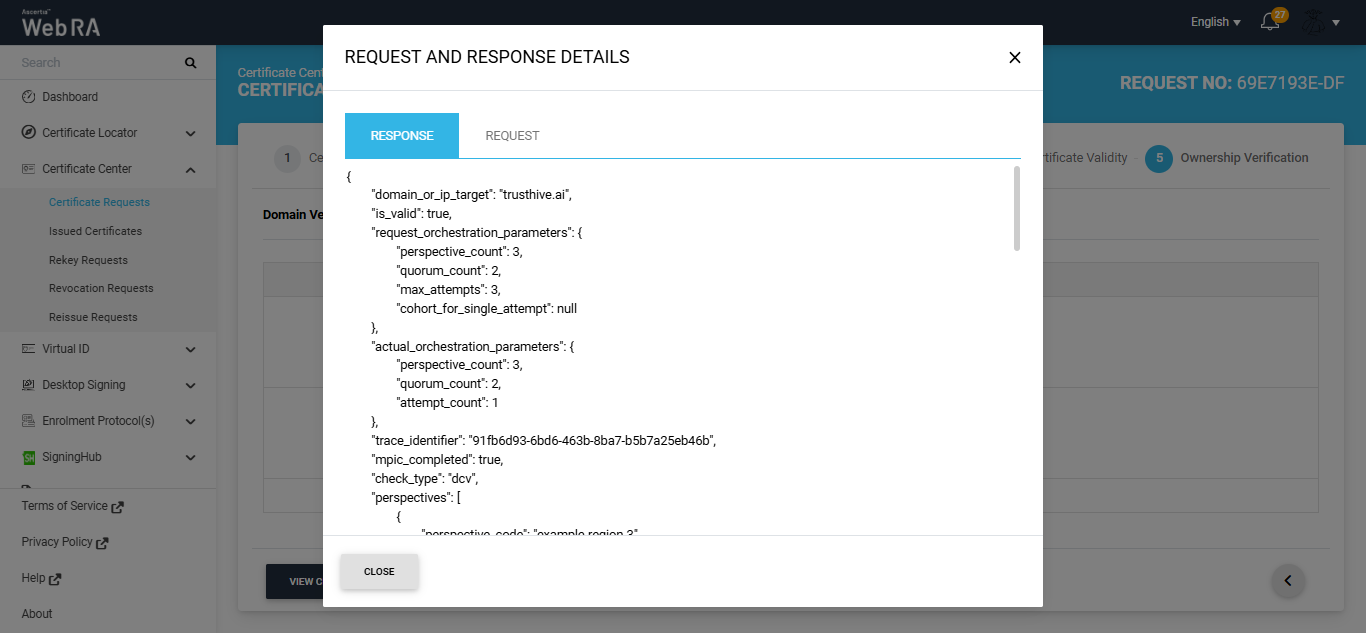
Task: Click the About link
Action: coord(37,614)
